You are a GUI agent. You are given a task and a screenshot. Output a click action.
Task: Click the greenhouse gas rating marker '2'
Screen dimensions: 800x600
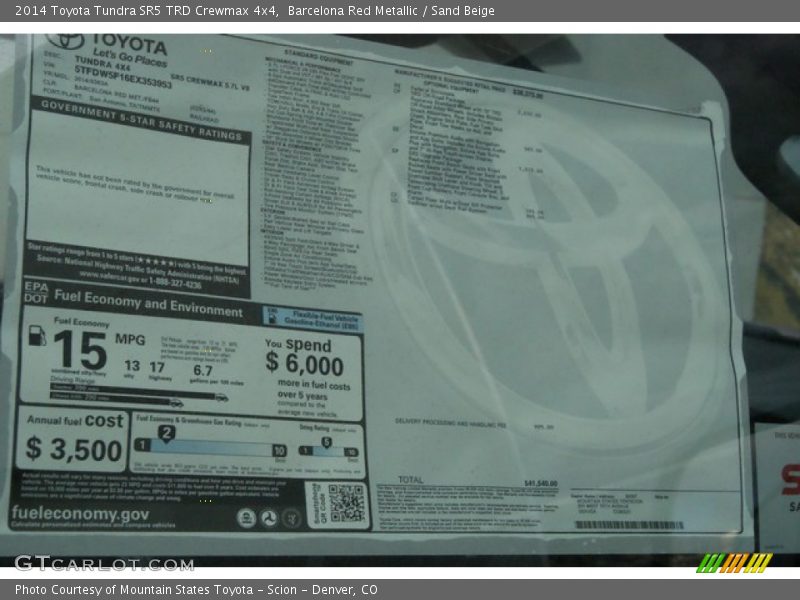tap(166, 433)
